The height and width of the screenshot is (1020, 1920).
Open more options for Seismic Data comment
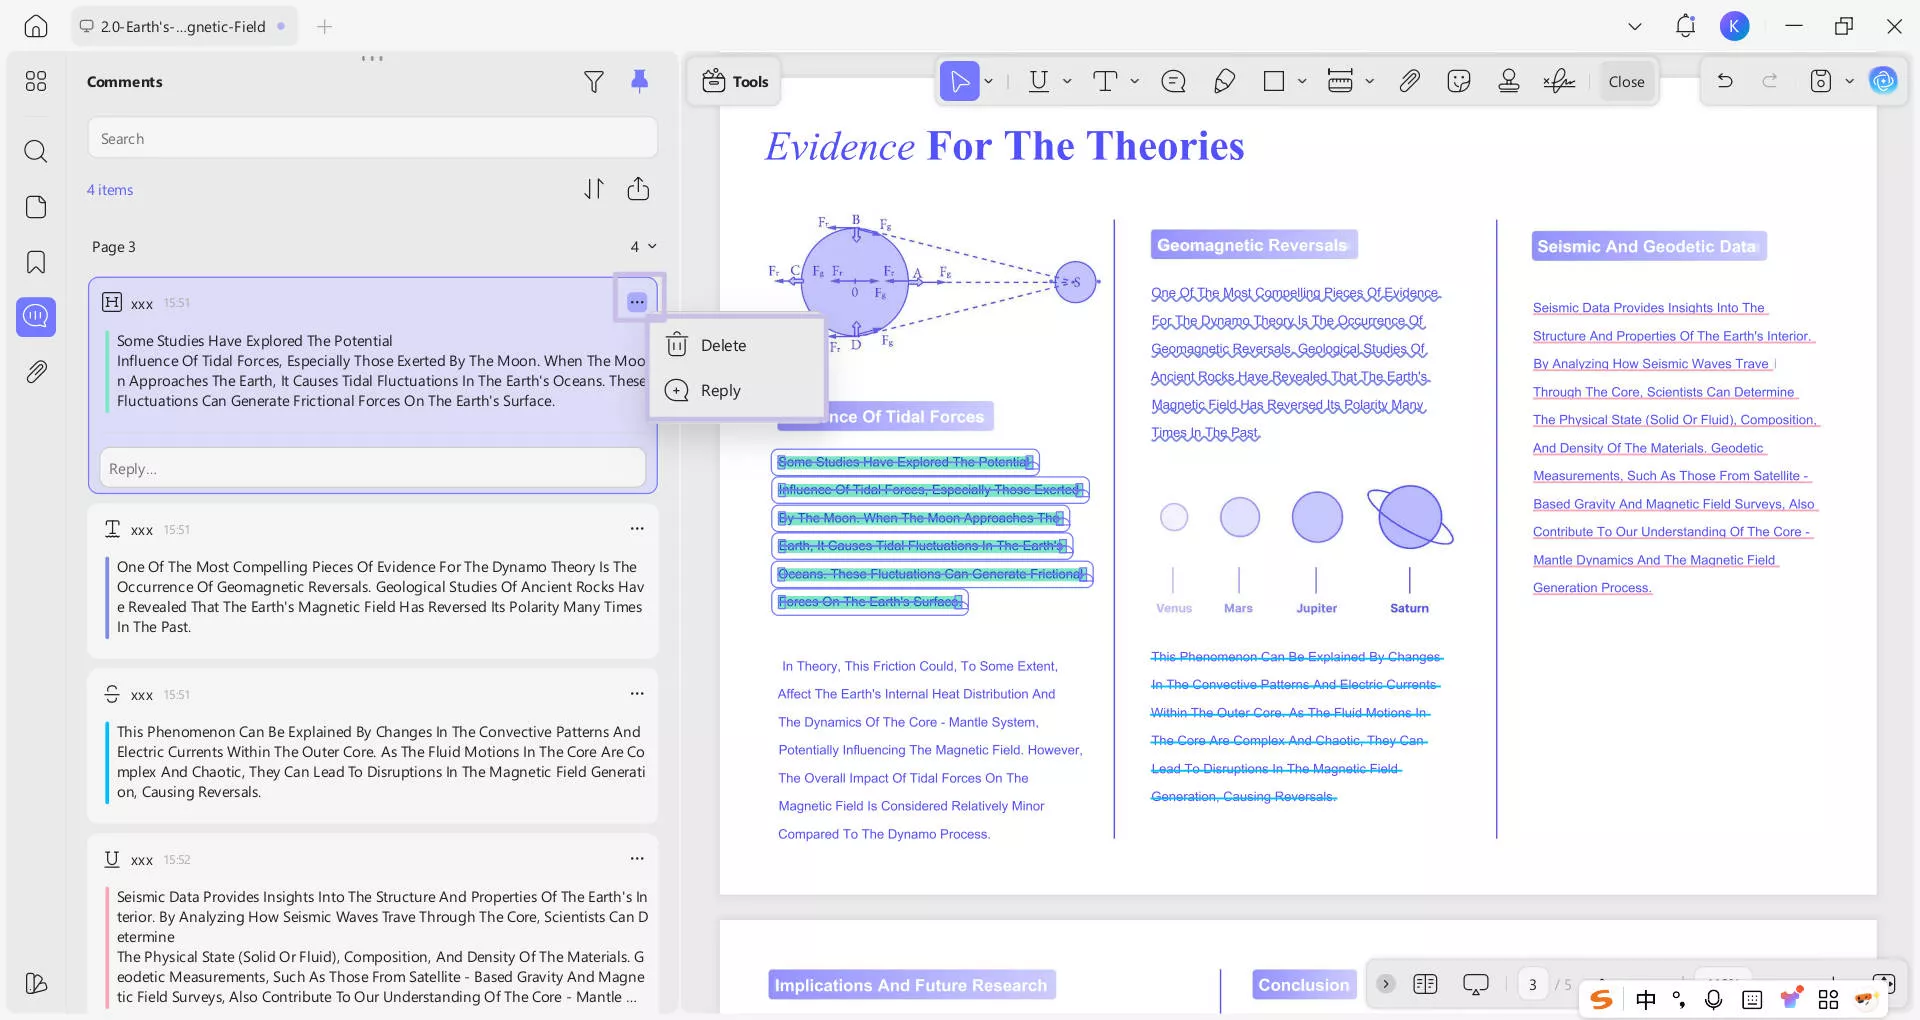[x=637, y=859]
